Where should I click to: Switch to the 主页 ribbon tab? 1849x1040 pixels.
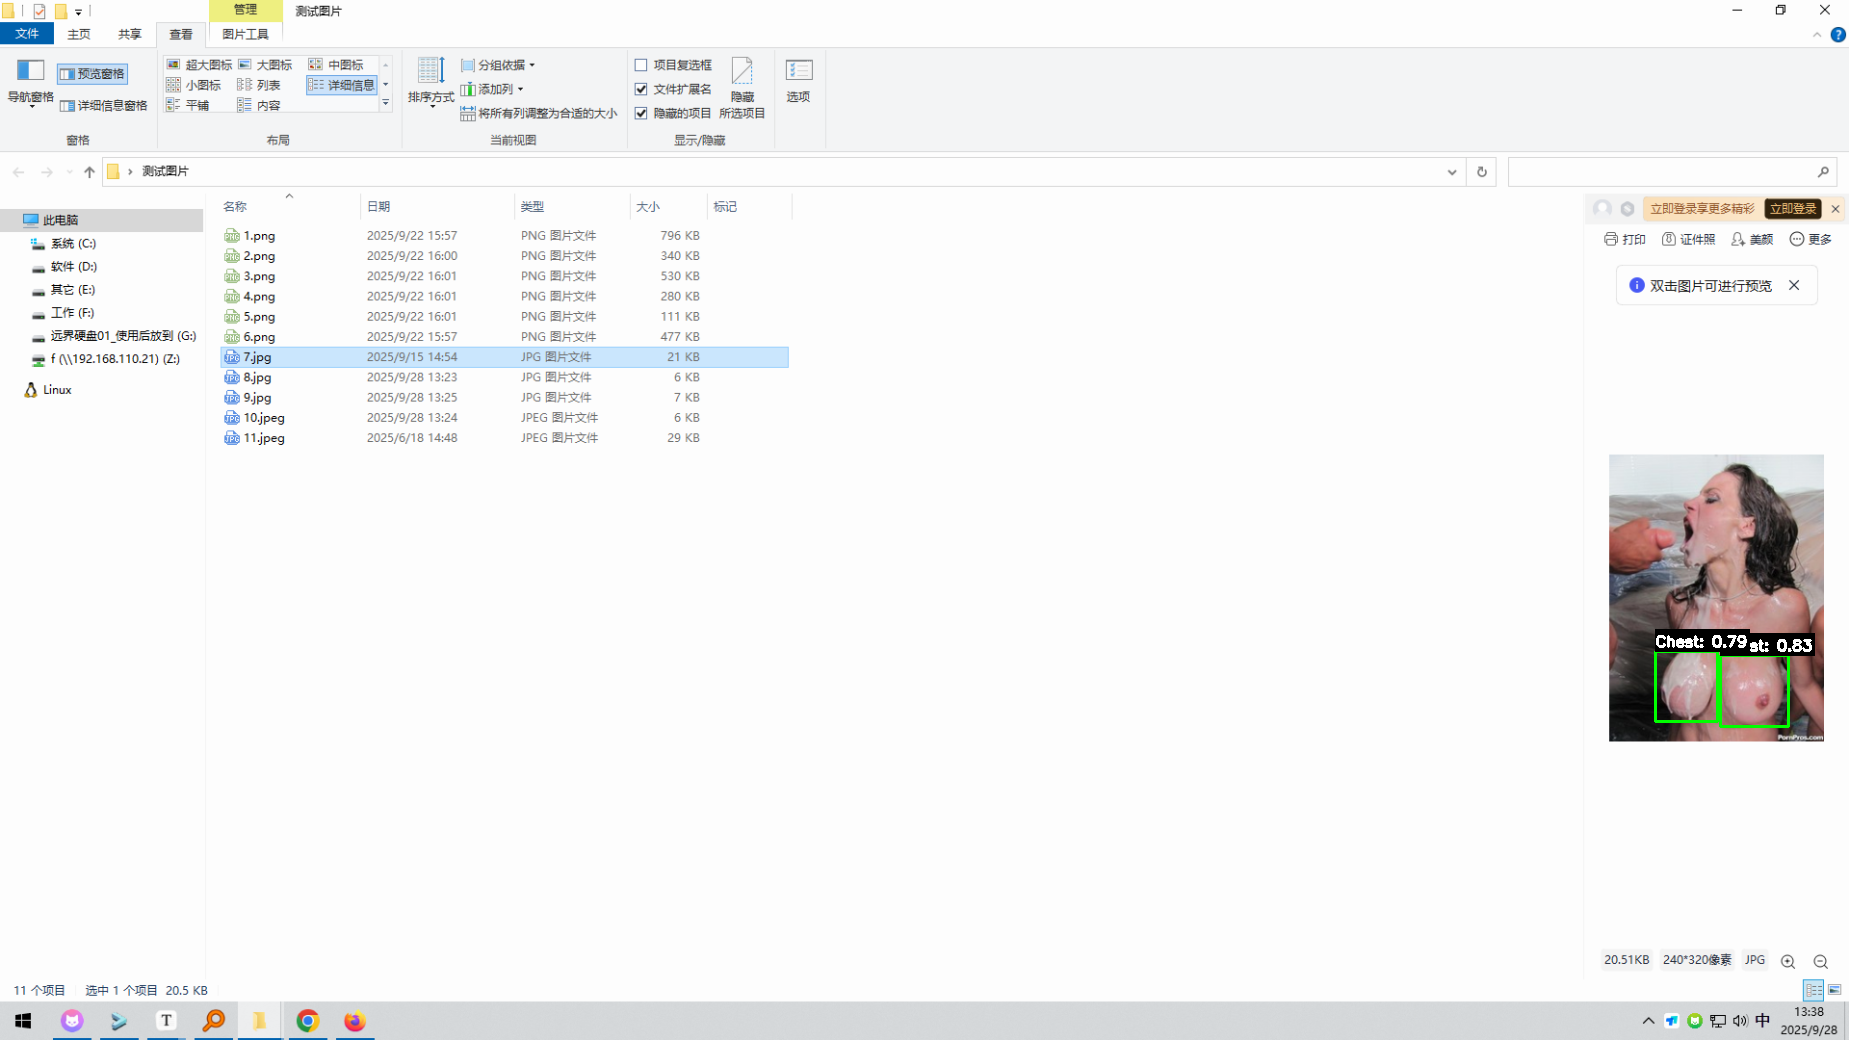79,34
